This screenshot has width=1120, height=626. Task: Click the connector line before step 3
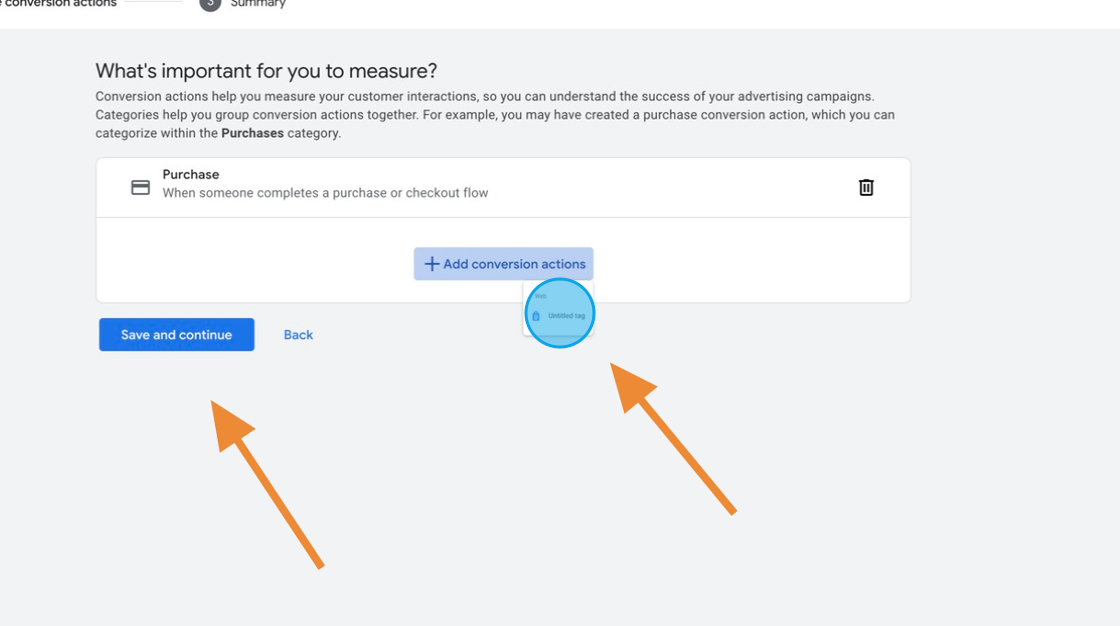point(154,2)
